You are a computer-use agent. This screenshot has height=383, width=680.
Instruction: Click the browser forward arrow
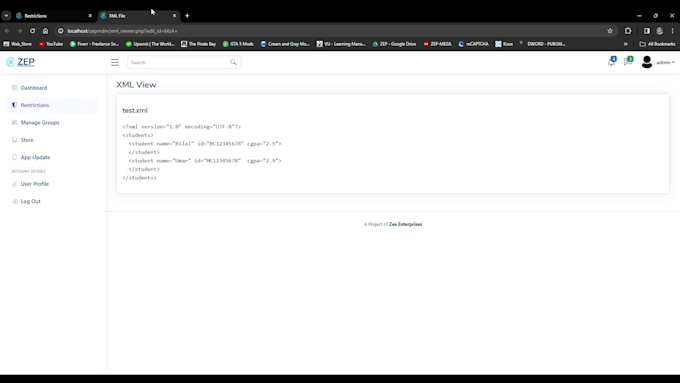[20, 31]
